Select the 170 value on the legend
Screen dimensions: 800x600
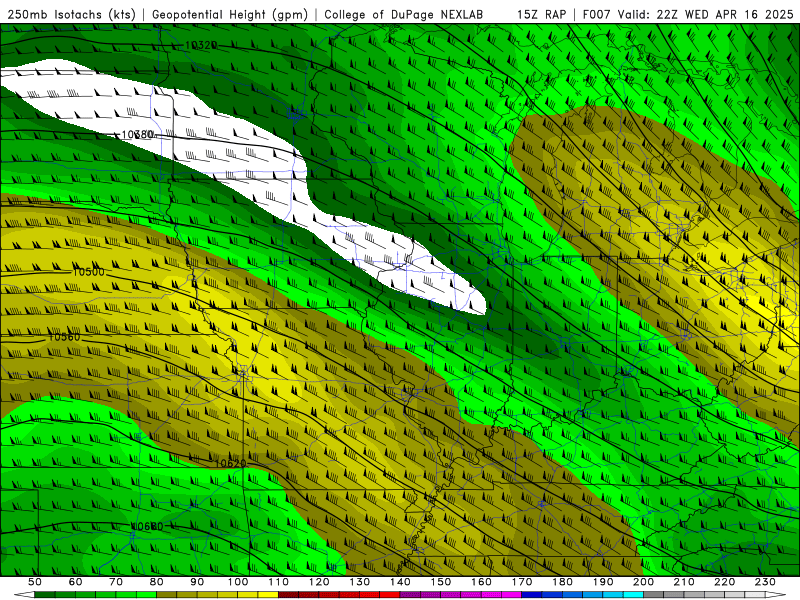[522, 582]
